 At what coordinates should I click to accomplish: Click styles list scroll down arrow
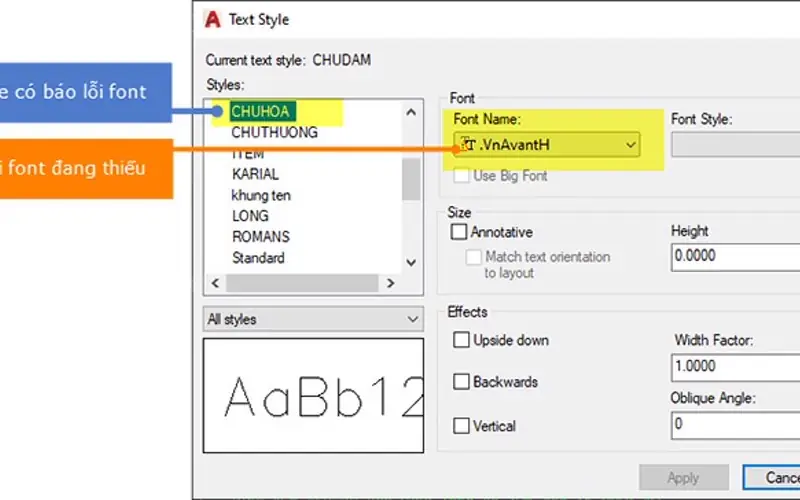[411, 263]
